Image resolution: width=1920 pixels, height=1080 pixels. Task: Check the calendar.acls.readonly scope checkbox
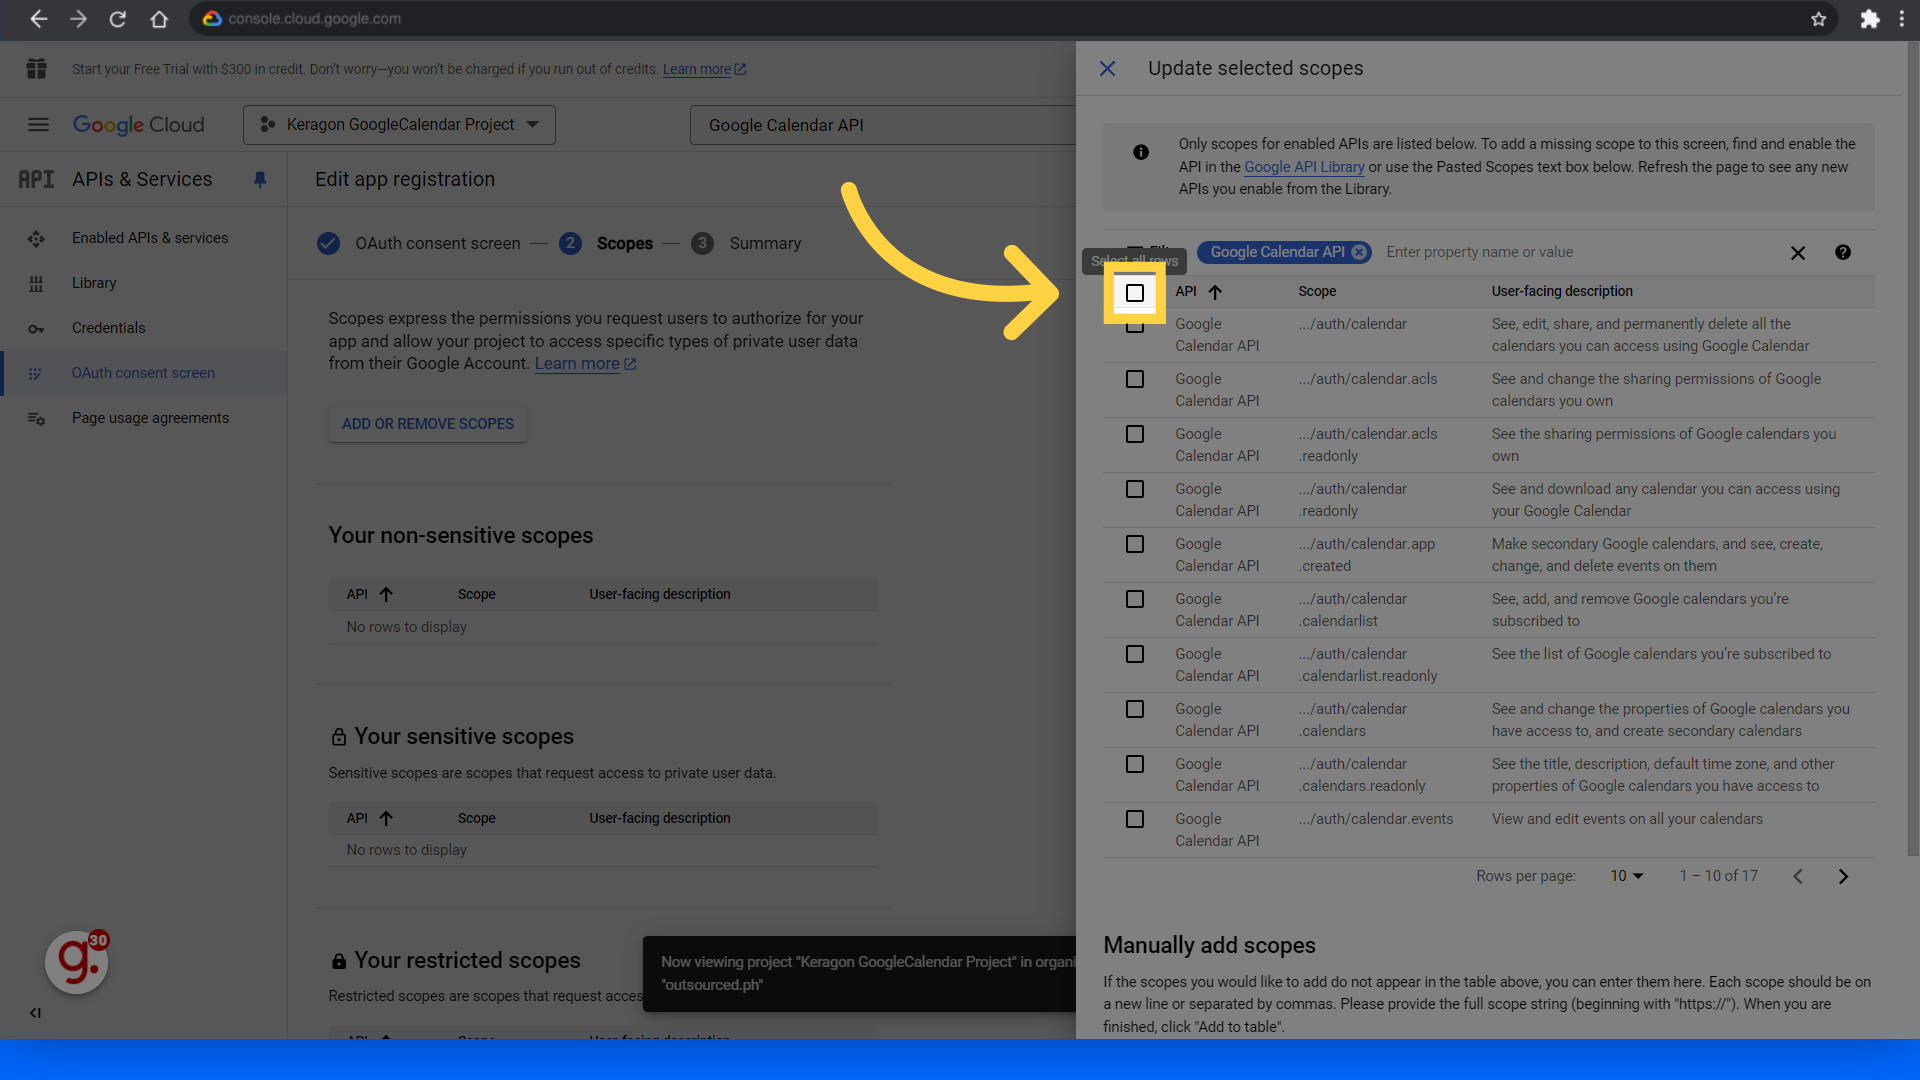click(1135, 434)
